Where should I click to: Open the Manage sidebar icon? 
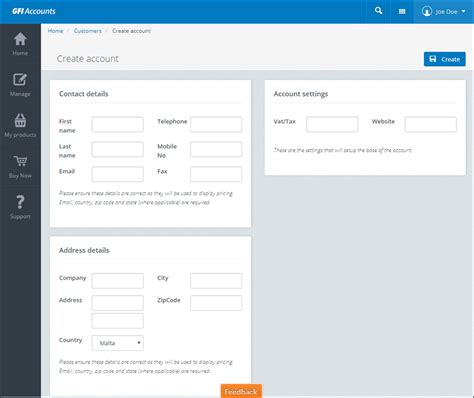click(20, 80)
